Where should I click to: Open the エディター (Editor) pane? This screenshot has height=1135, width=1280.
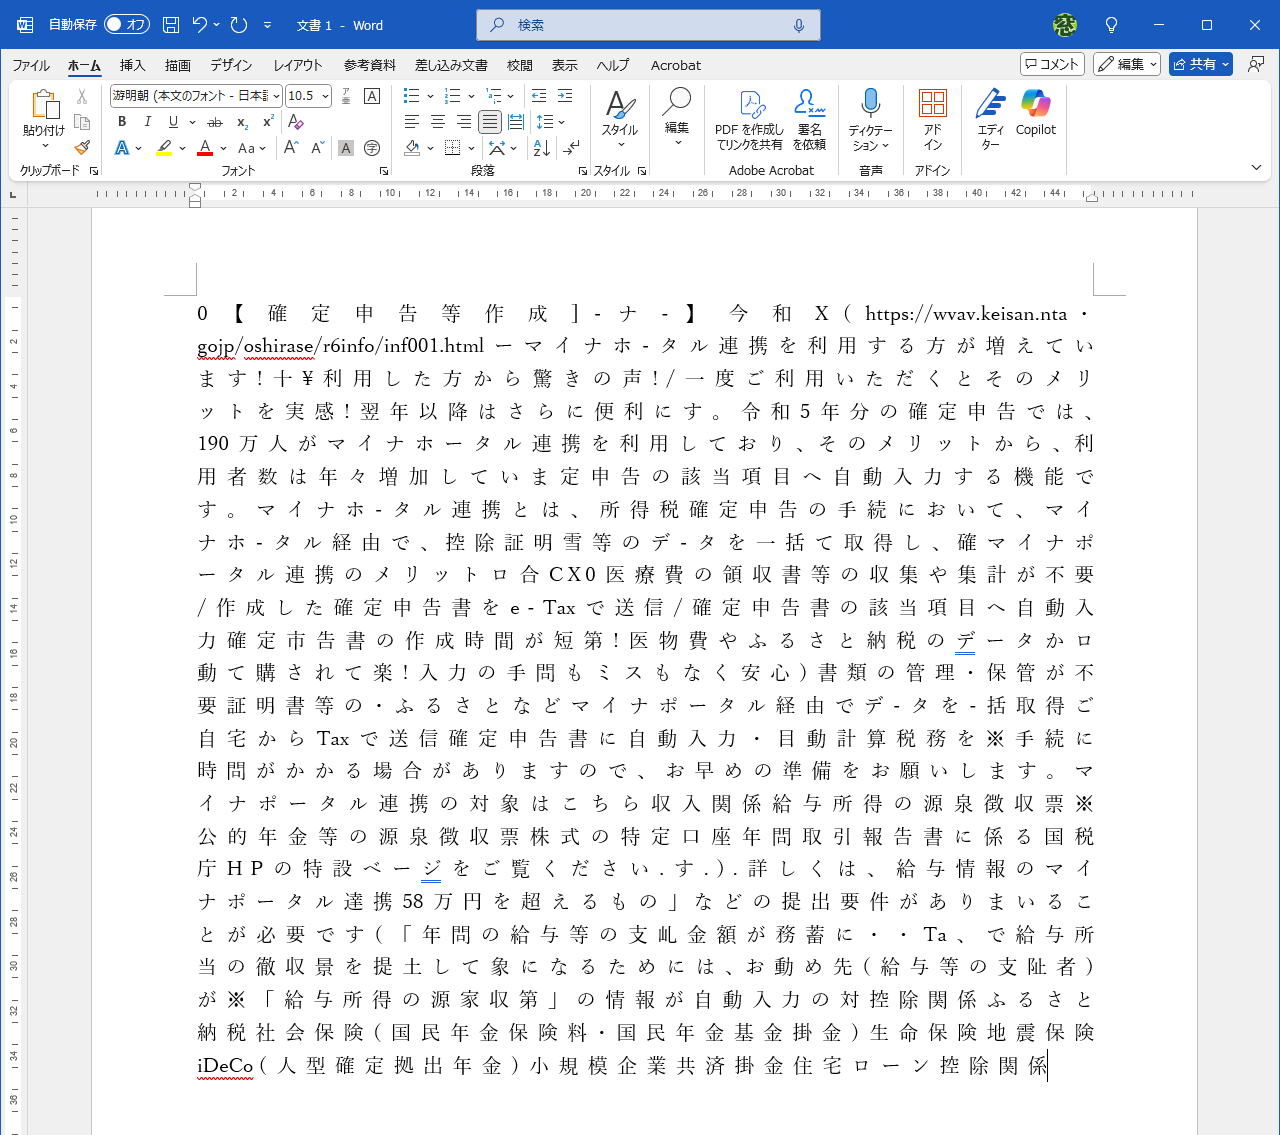click(x=989, y=120)
